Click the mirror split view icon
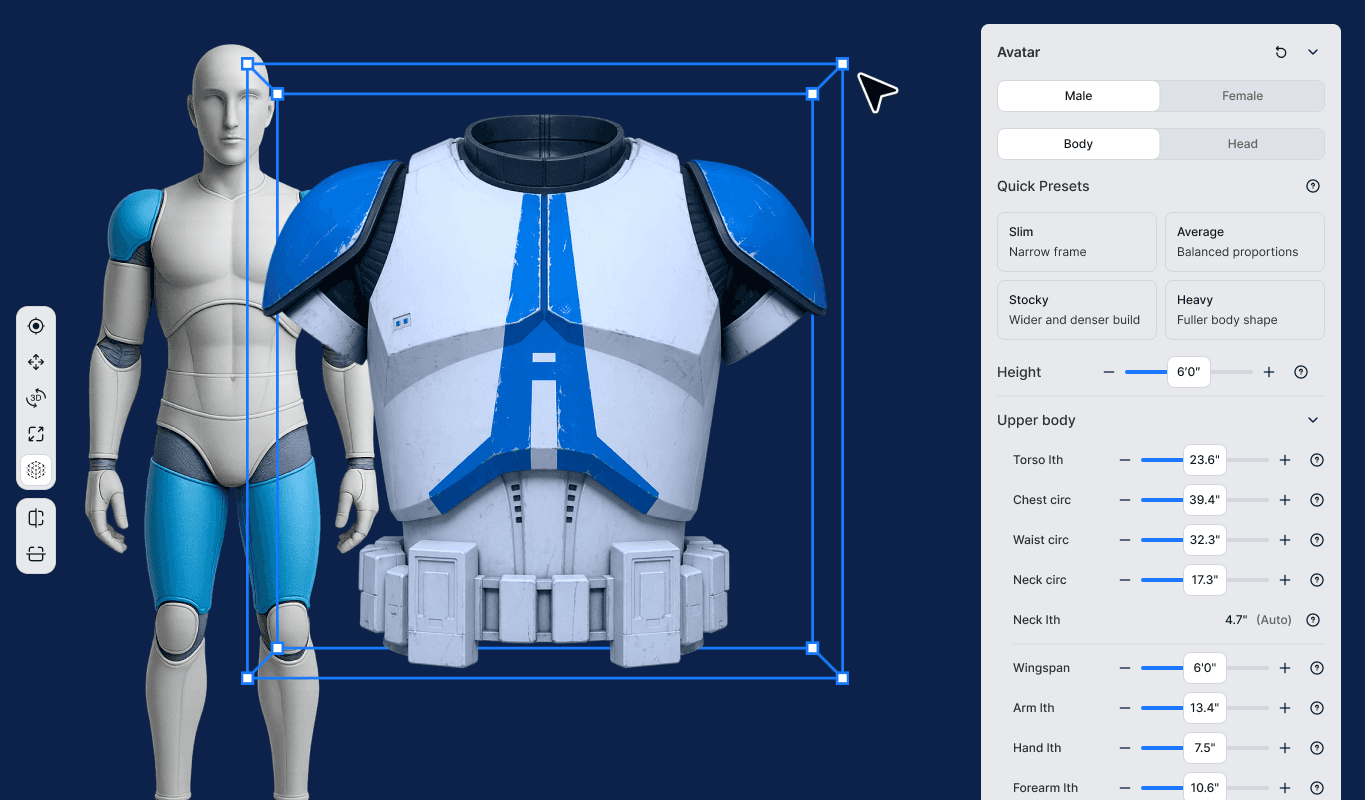Image resolution: width=1365 pixels, height=800 pixels. pos(36,518)
